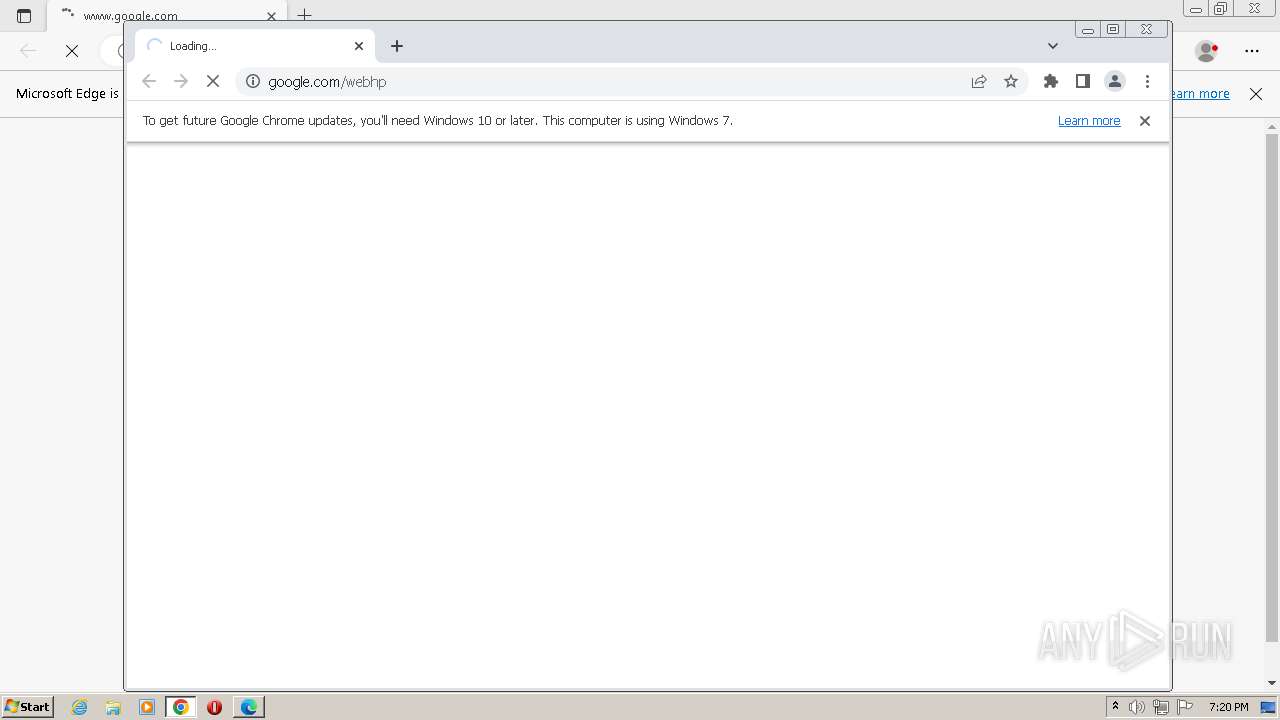
Task: Launch Internet Explorer from taskbar
Action: [80, 707]
